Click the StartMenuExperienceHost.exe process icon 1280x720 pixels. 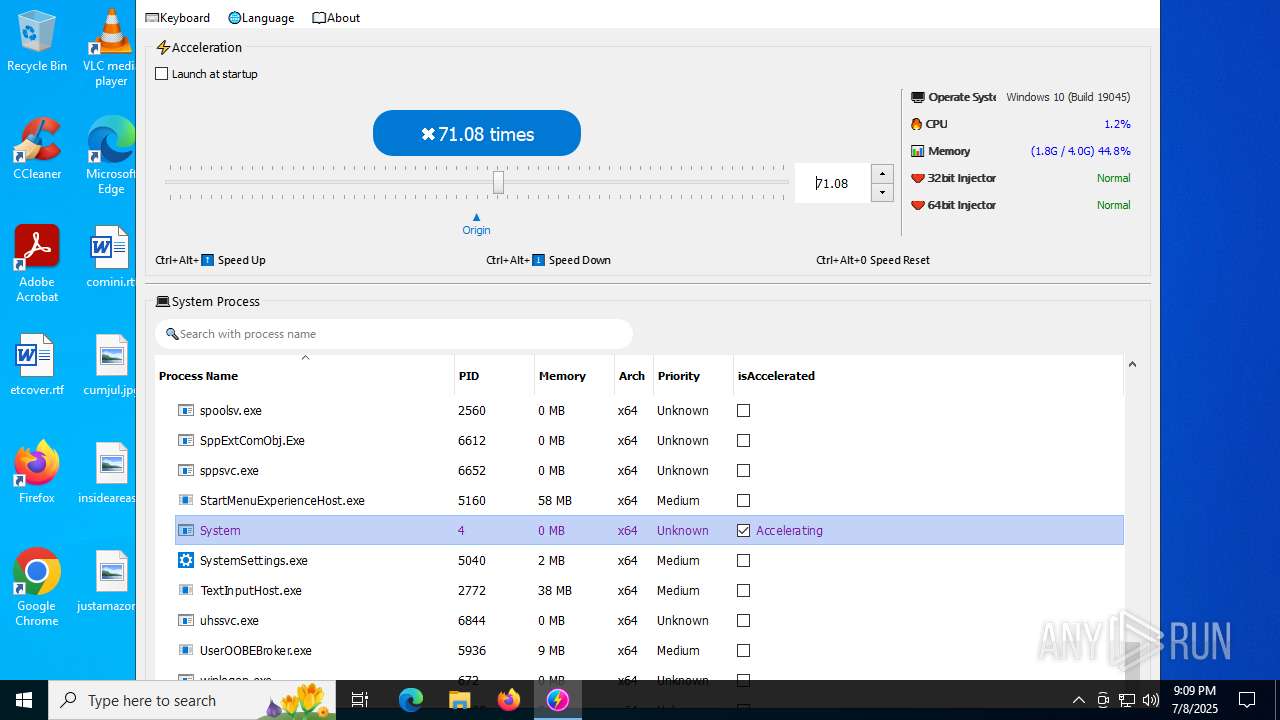[x=185, y=501]
